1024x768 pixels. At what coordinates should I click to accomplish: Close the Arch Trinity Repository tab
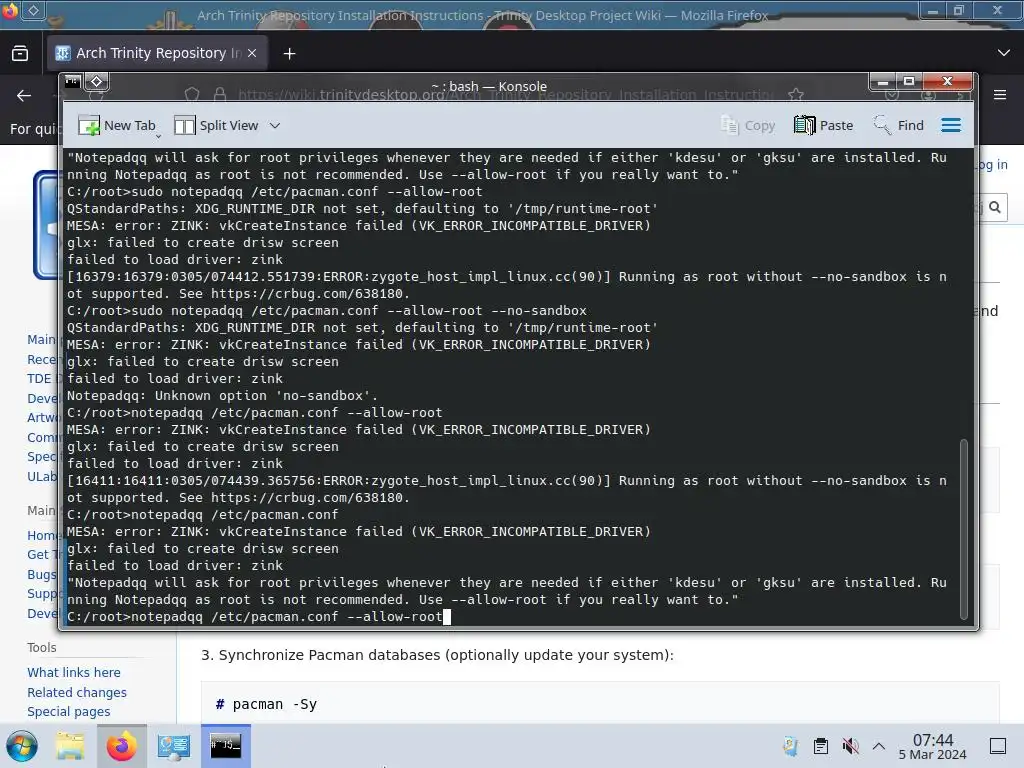coord(252,54)
